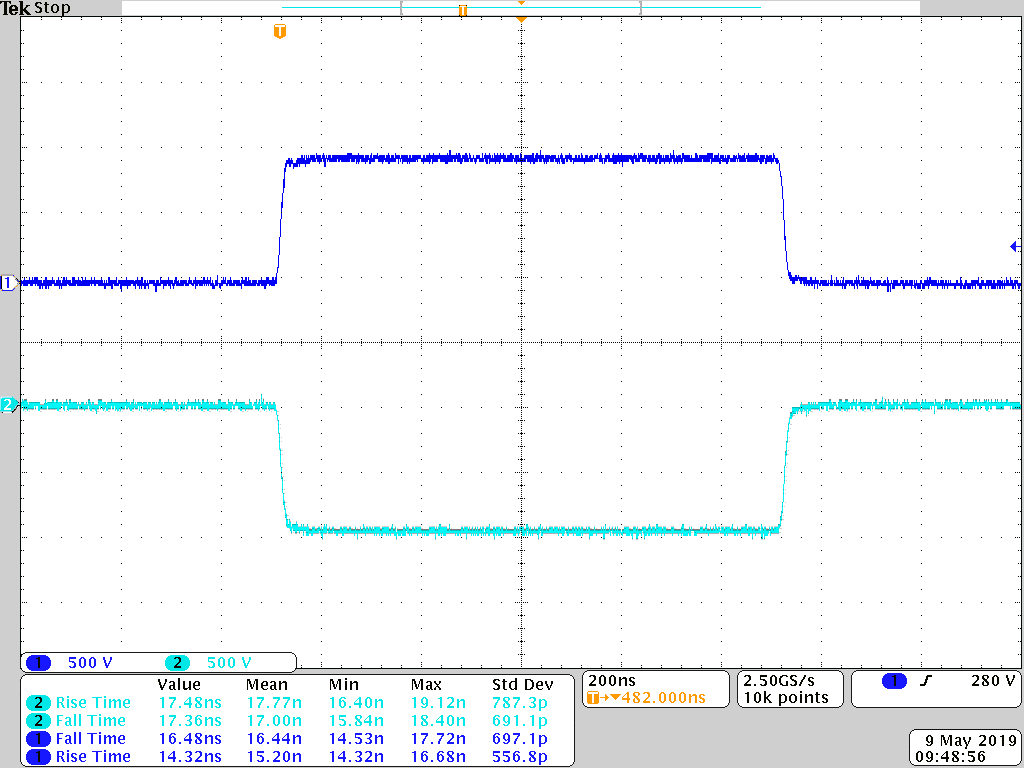Click the channel 1 ground reference marker
This screenshot has height=768, width=1024.
[x=8, y=283]
